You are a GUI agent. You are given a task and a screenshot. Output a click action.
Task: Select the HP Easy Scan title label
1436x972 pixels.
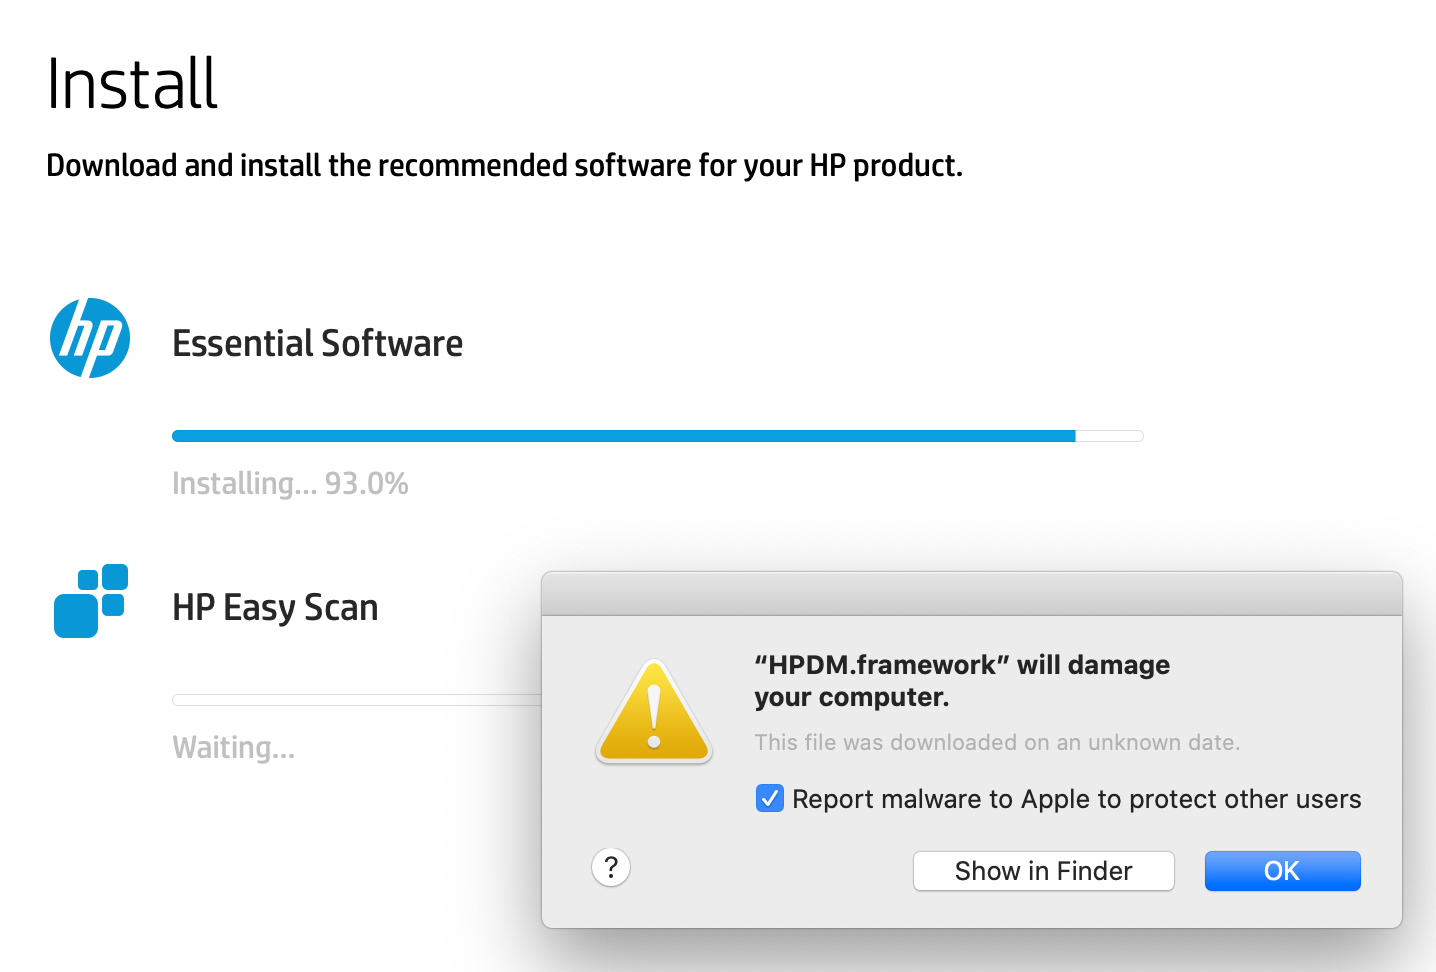point(275,608)
